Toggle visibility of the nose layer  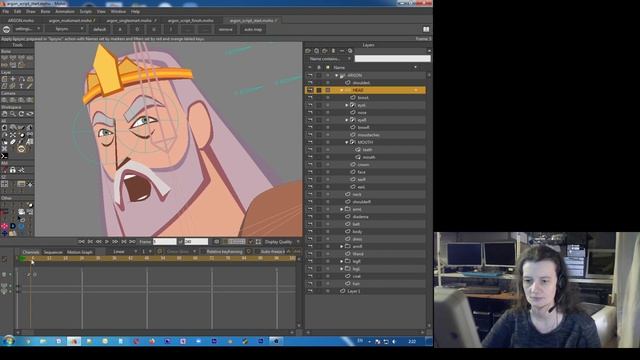[310, 112]
